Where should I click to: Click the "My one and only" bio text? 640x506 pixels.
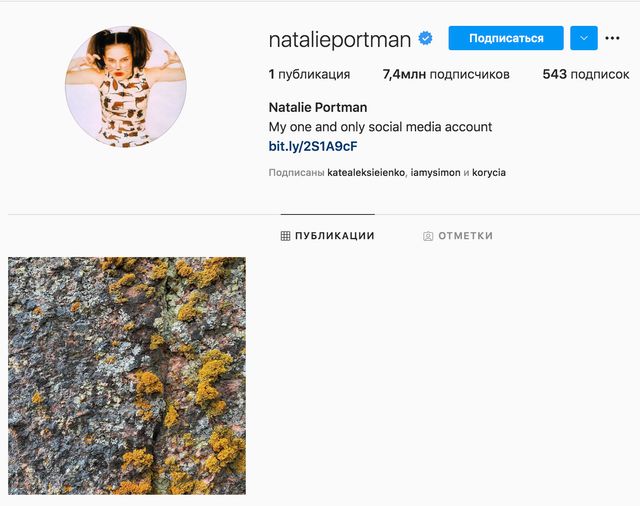pyautogui.click(x=380, y=127)
